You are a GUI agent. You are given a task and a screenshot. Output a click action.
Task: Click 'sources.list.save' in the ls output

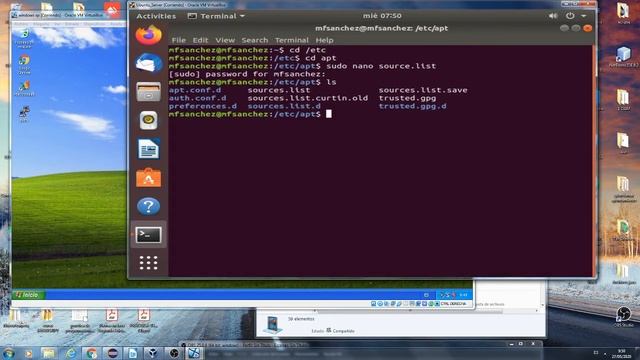(423, 90)
